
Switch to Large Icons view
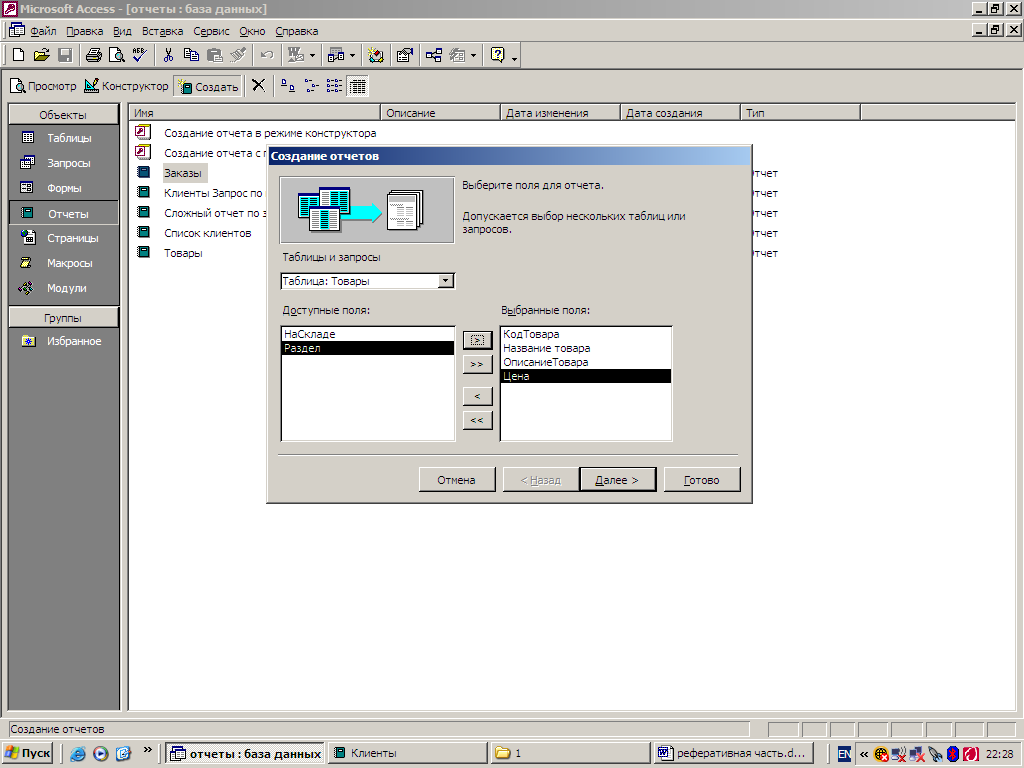coord(288,86)
